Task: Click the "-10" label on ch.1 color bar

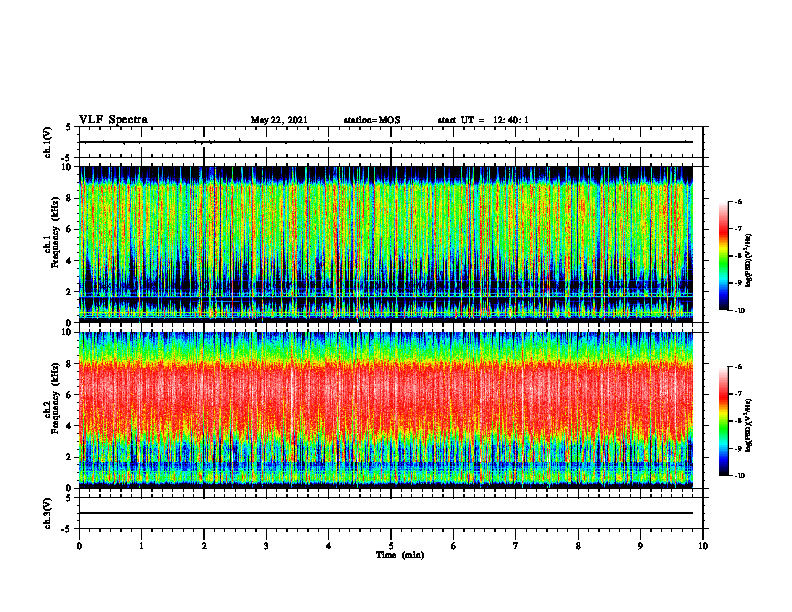Action: pos(740,311)
